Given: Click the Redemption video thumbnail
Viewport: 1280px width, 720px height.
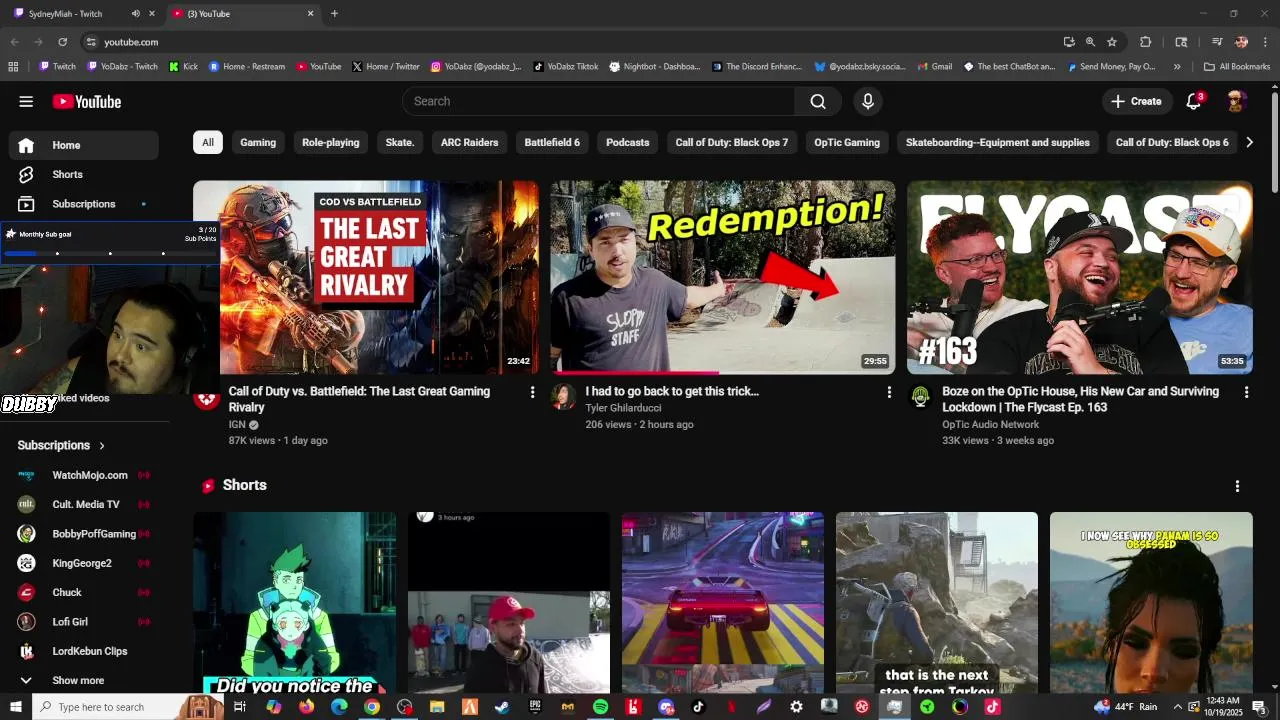Looking at the screenshot, I should (x=723, y=277).
